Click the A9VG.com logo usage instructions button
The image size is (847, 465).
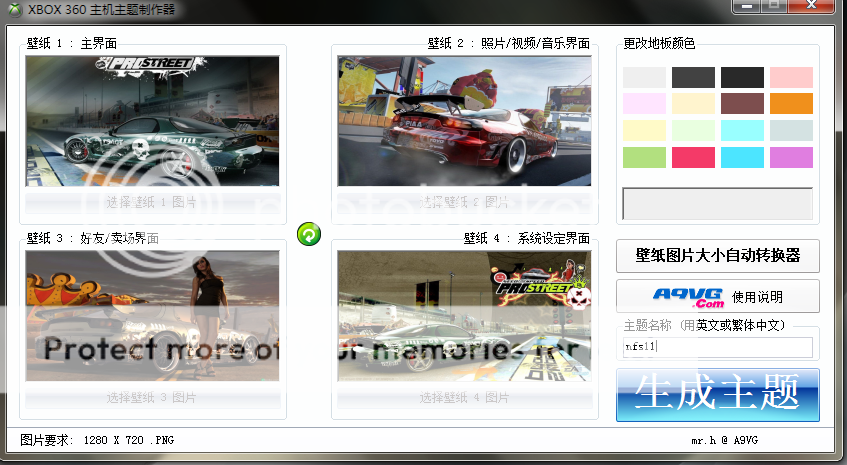click(718, 296)
